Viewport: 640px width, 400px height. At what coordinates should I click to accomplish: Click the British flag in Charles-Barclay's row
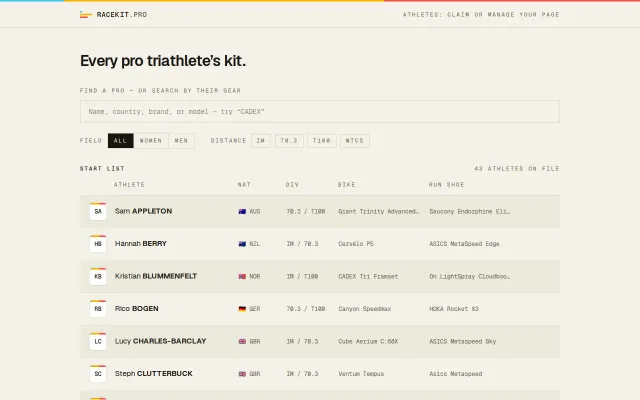tap(242, 341)
